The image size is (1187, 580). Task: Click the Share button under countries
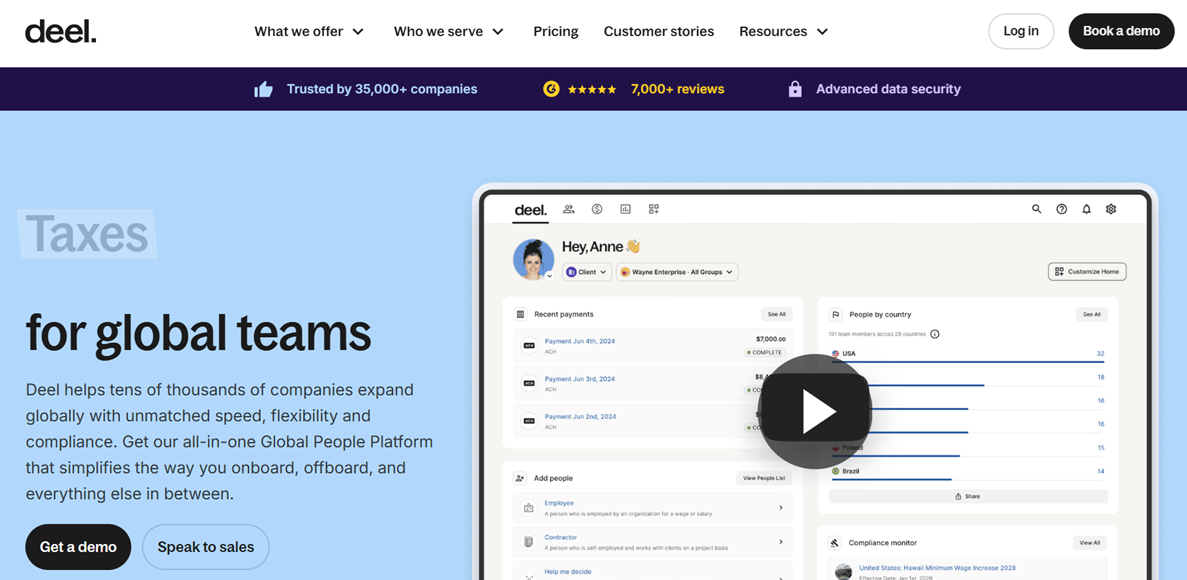point(967,497)
